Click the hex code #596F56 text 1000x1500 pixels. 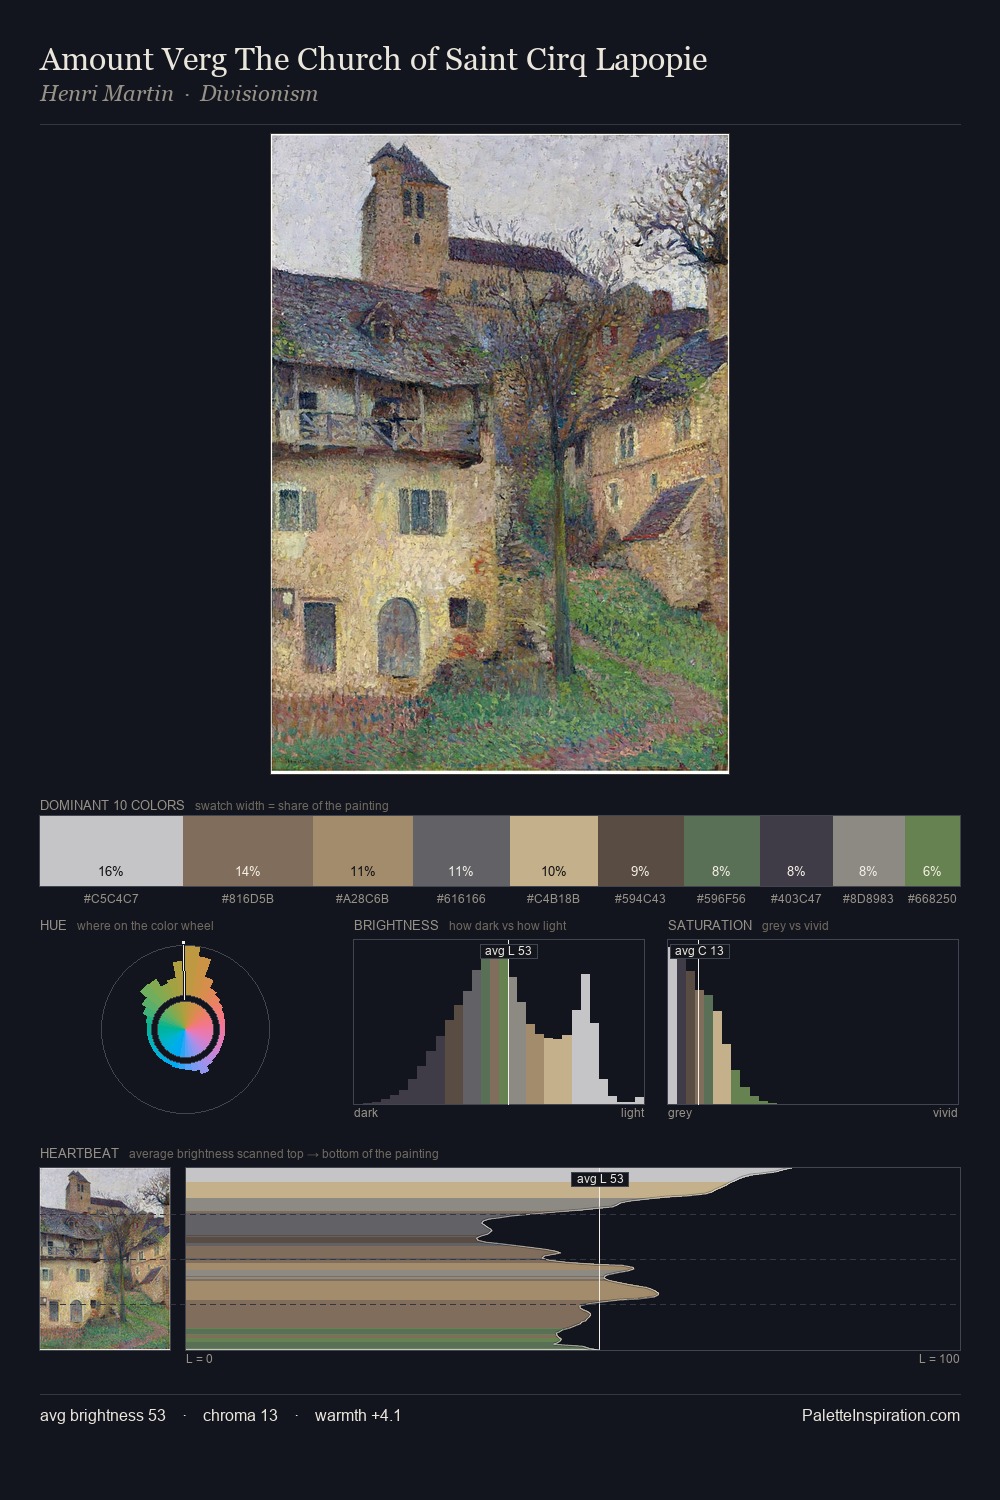point(720,899)
